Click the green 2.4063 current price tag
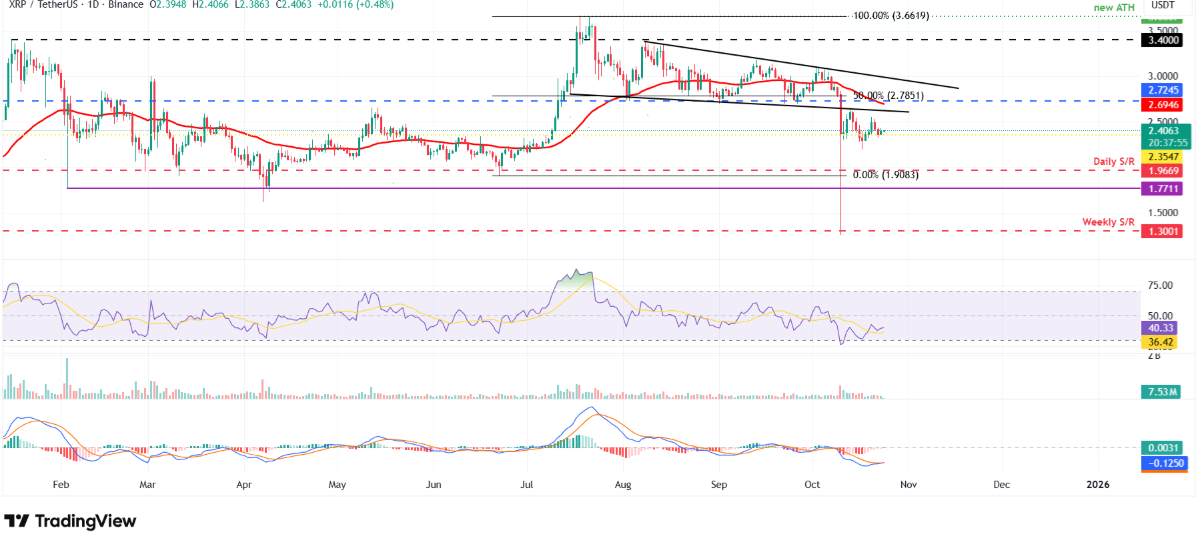 tap(1164, 130)
